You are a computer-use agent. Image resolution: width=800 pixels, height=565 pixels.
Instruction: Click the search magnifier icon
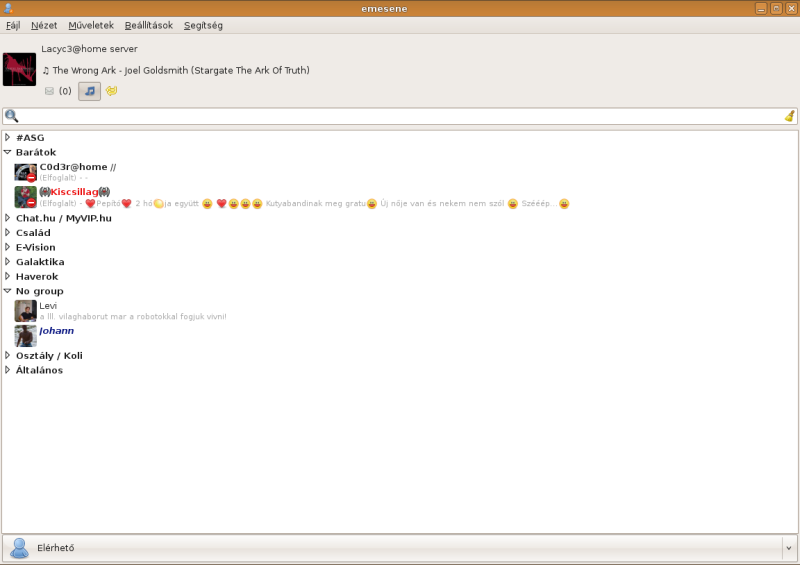[x=11, y=116]
